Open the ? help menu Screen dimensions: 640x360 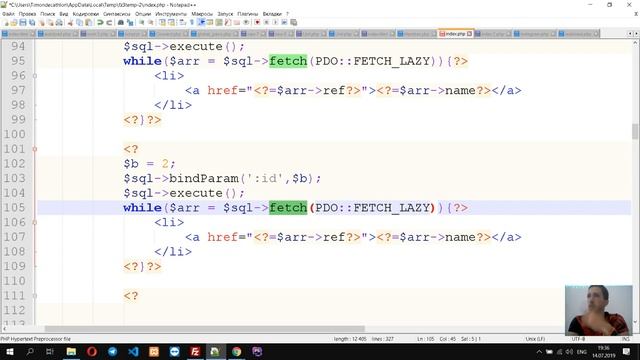click(x=287, y=14)
